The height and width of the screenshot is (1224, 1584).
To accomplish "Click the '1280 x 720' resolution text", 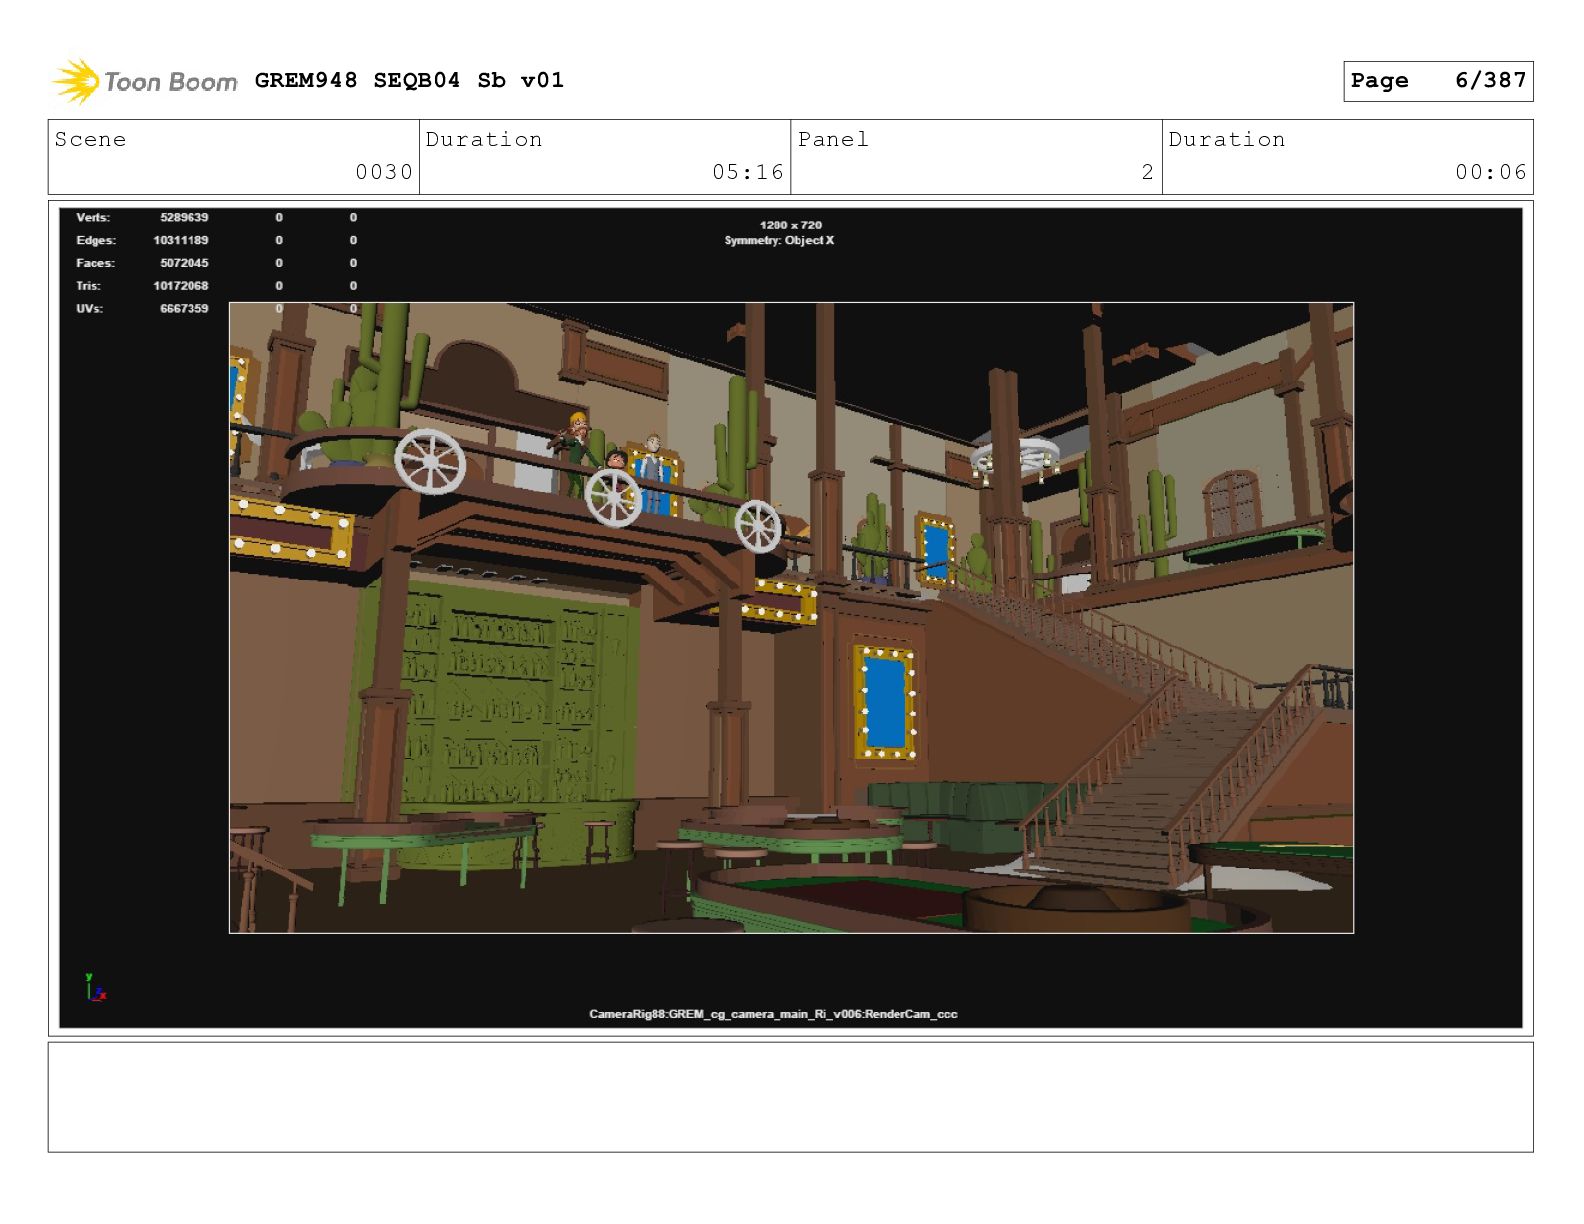I will (790, 225).
